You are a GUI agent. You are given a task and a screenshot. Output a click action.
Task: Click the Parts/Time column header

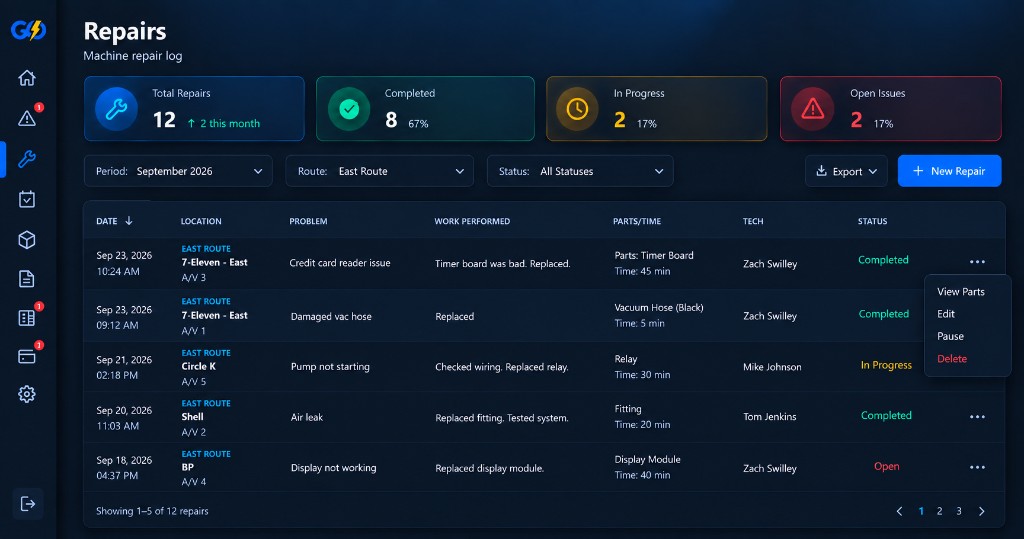click(637, 221)
